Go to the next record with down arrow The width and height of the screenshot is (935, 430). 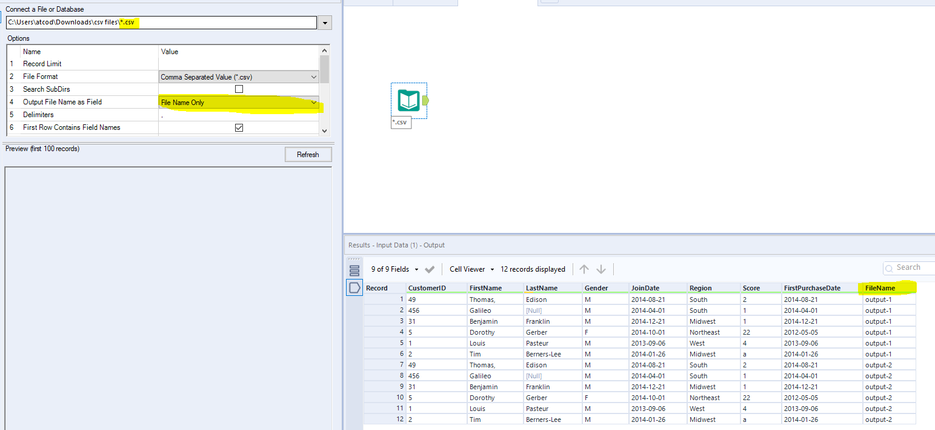601,269
